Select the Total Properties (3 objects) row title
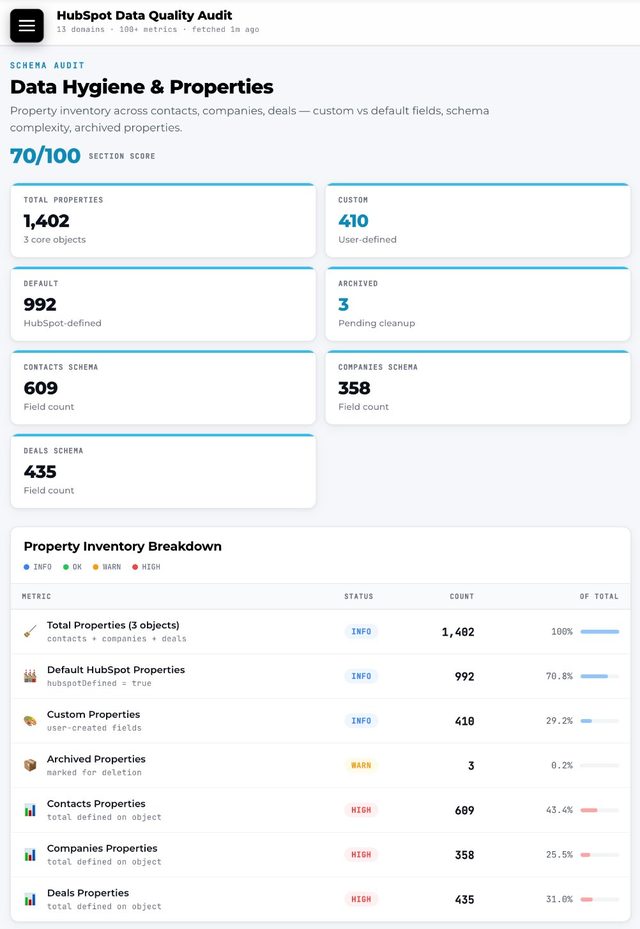 (113, 625)
